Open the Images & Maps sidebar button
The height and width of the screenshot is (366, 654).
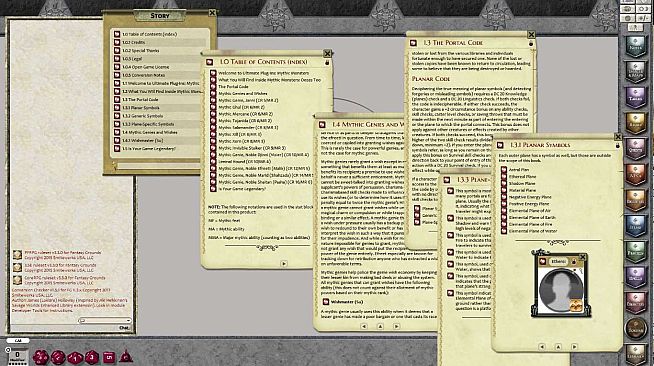tap(636, 72)
